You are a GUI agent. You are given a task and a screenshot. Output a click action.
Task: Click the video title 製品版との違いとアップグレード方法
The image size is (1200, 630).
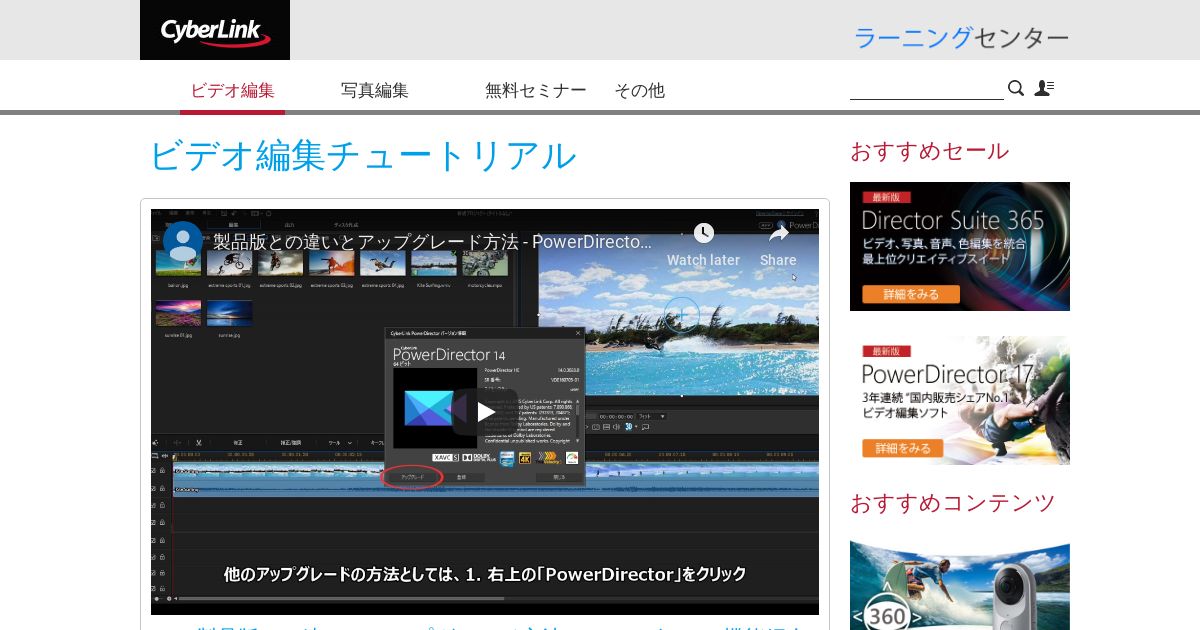click(x=432, y=242)
